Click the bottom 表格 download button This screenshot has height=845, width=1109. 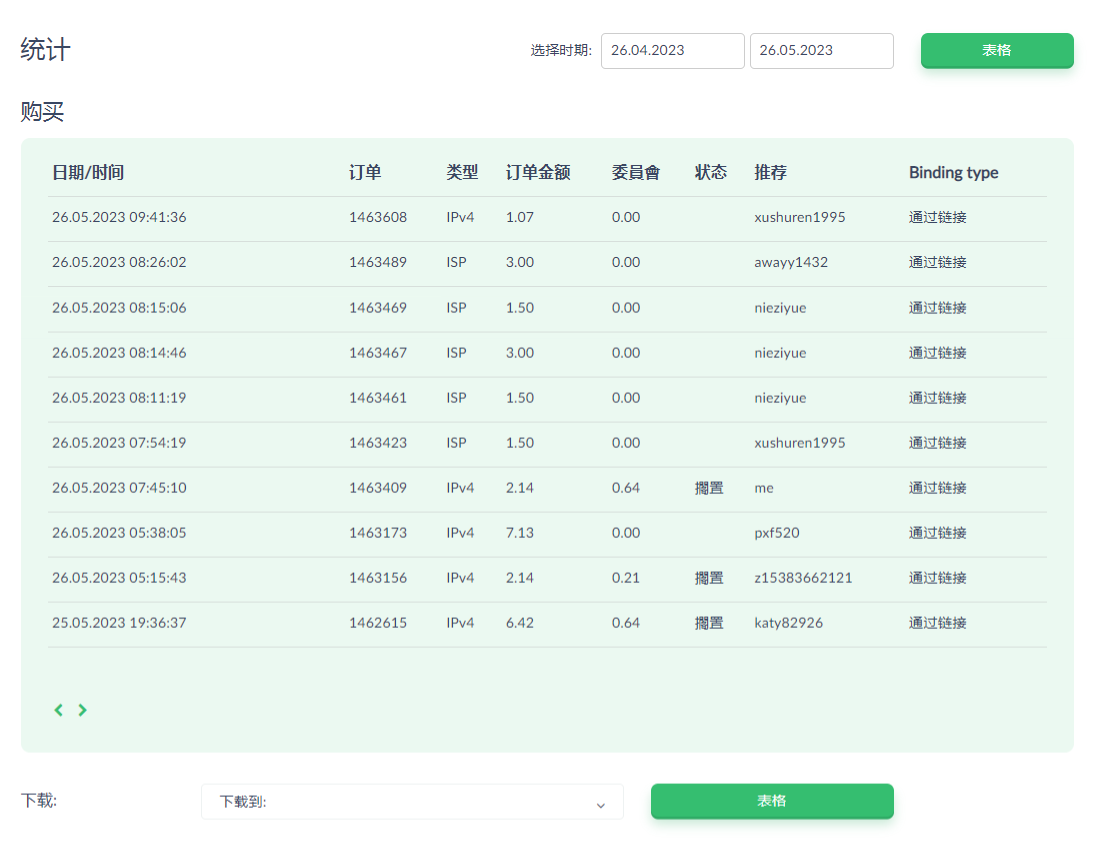(x=772, y=801)
